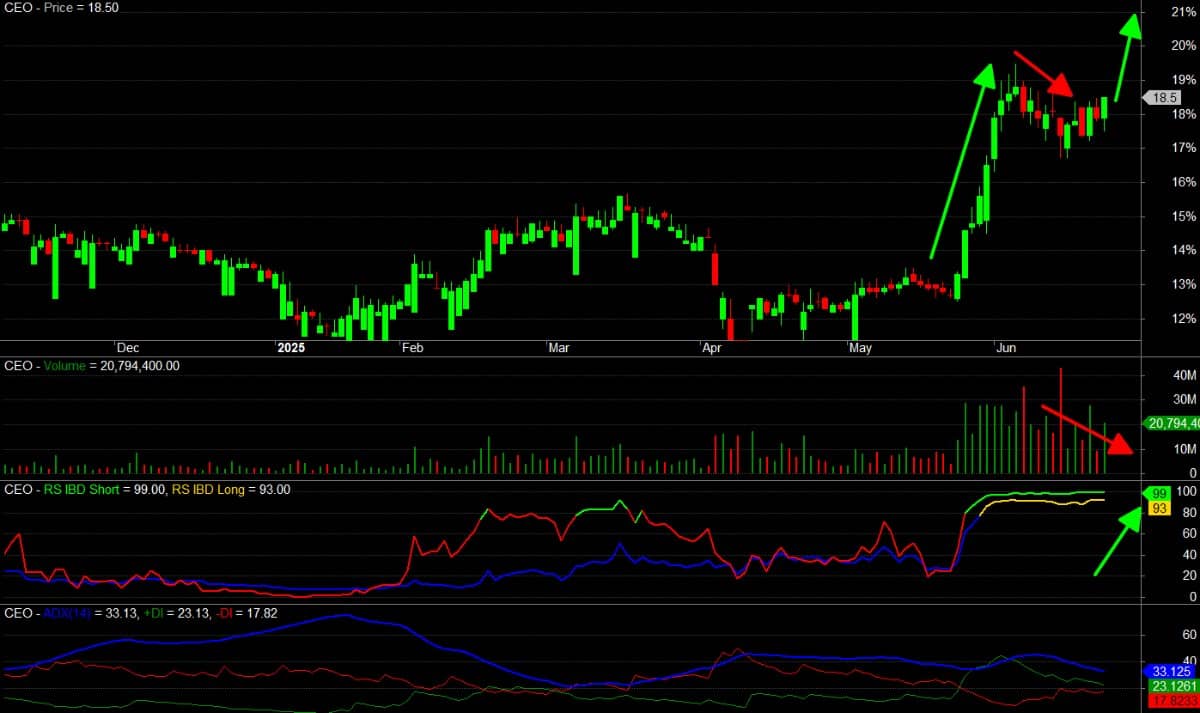Viewport: 1200px width, 713px height.
Task: Click the red 17.8238 -DI value tag
Action: [x=1165, y=702]
